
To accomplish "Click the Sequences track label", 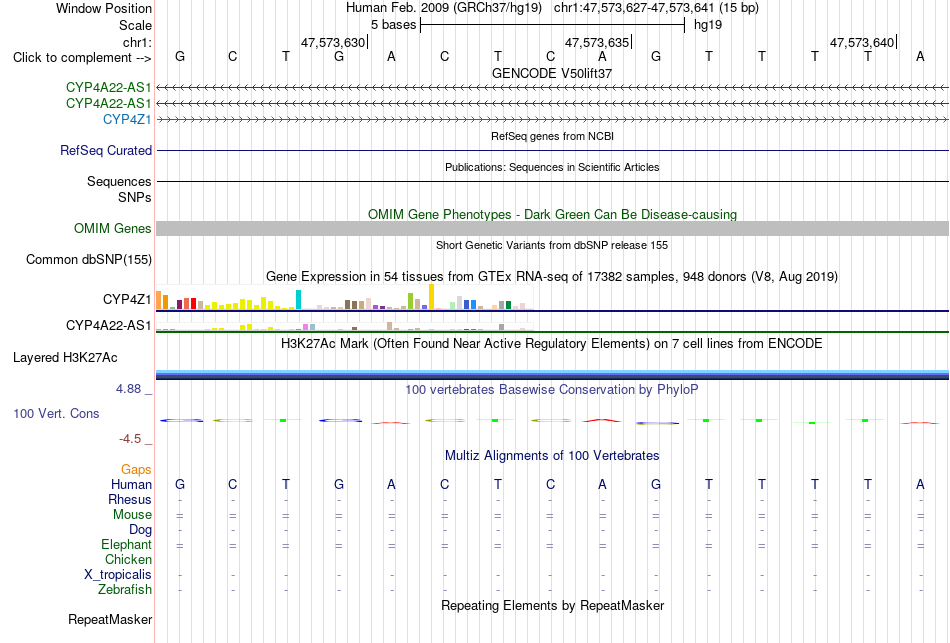I will tap(119, 181).
